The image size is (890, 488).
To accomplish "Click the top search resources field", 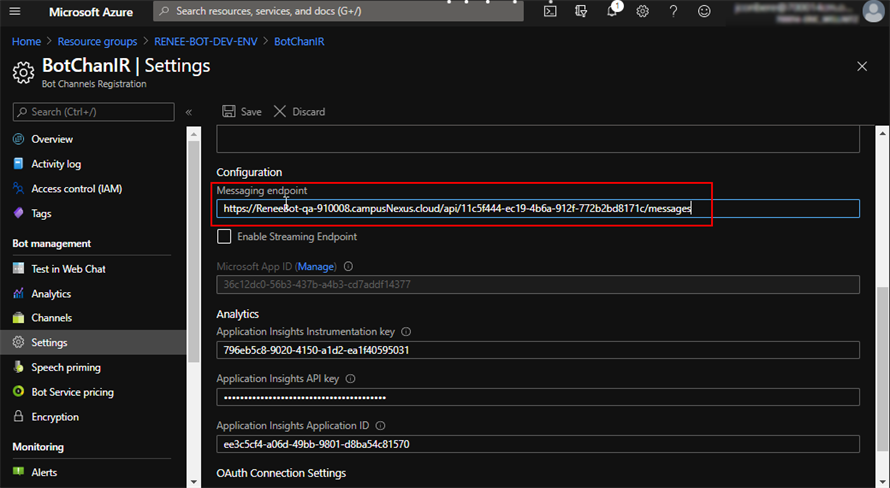I will 338,11.
